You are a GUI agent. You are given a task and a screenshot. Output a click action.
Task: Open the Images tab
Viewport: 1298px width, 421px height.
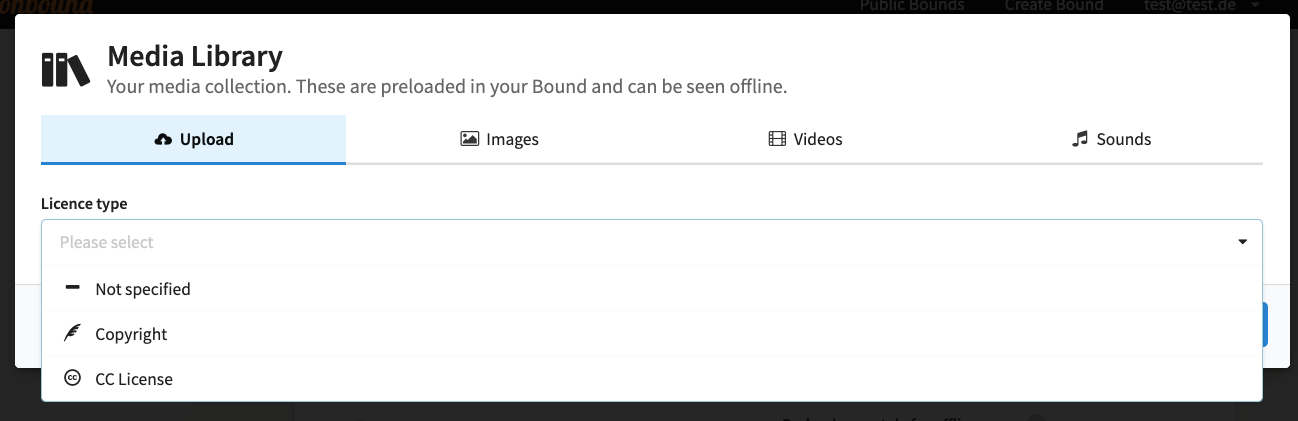tap(499, 139)
